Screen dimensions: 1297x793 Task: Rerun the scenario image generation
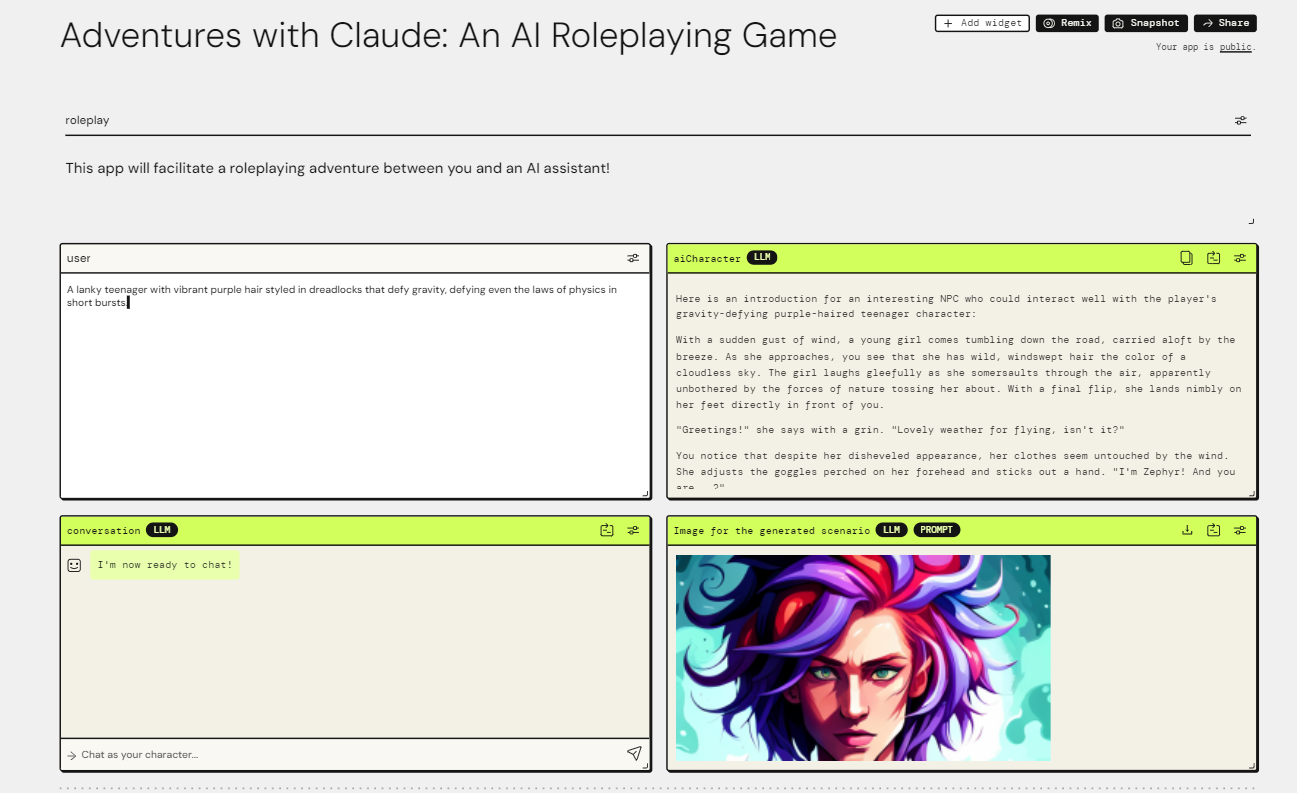(x=1213, y=530)
